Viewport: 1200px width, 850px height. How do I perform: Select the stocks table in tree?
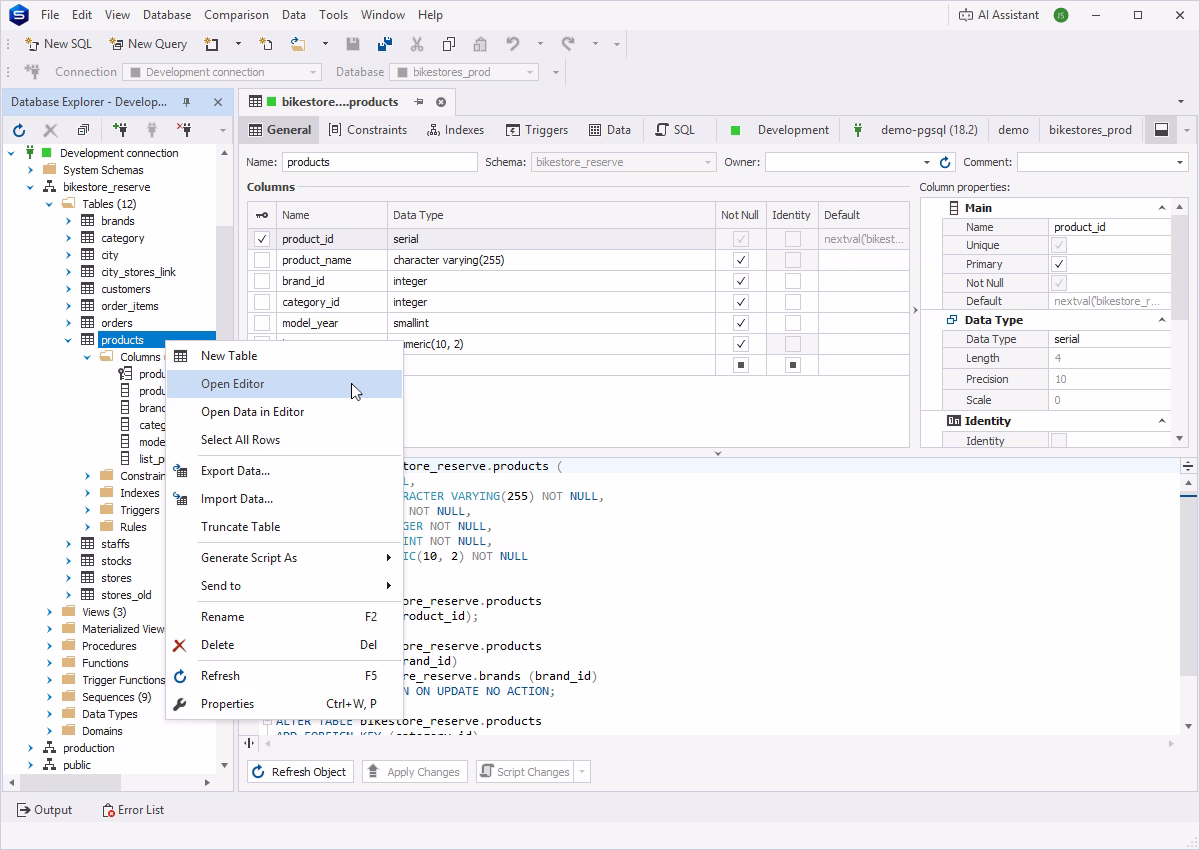[116, 561]
